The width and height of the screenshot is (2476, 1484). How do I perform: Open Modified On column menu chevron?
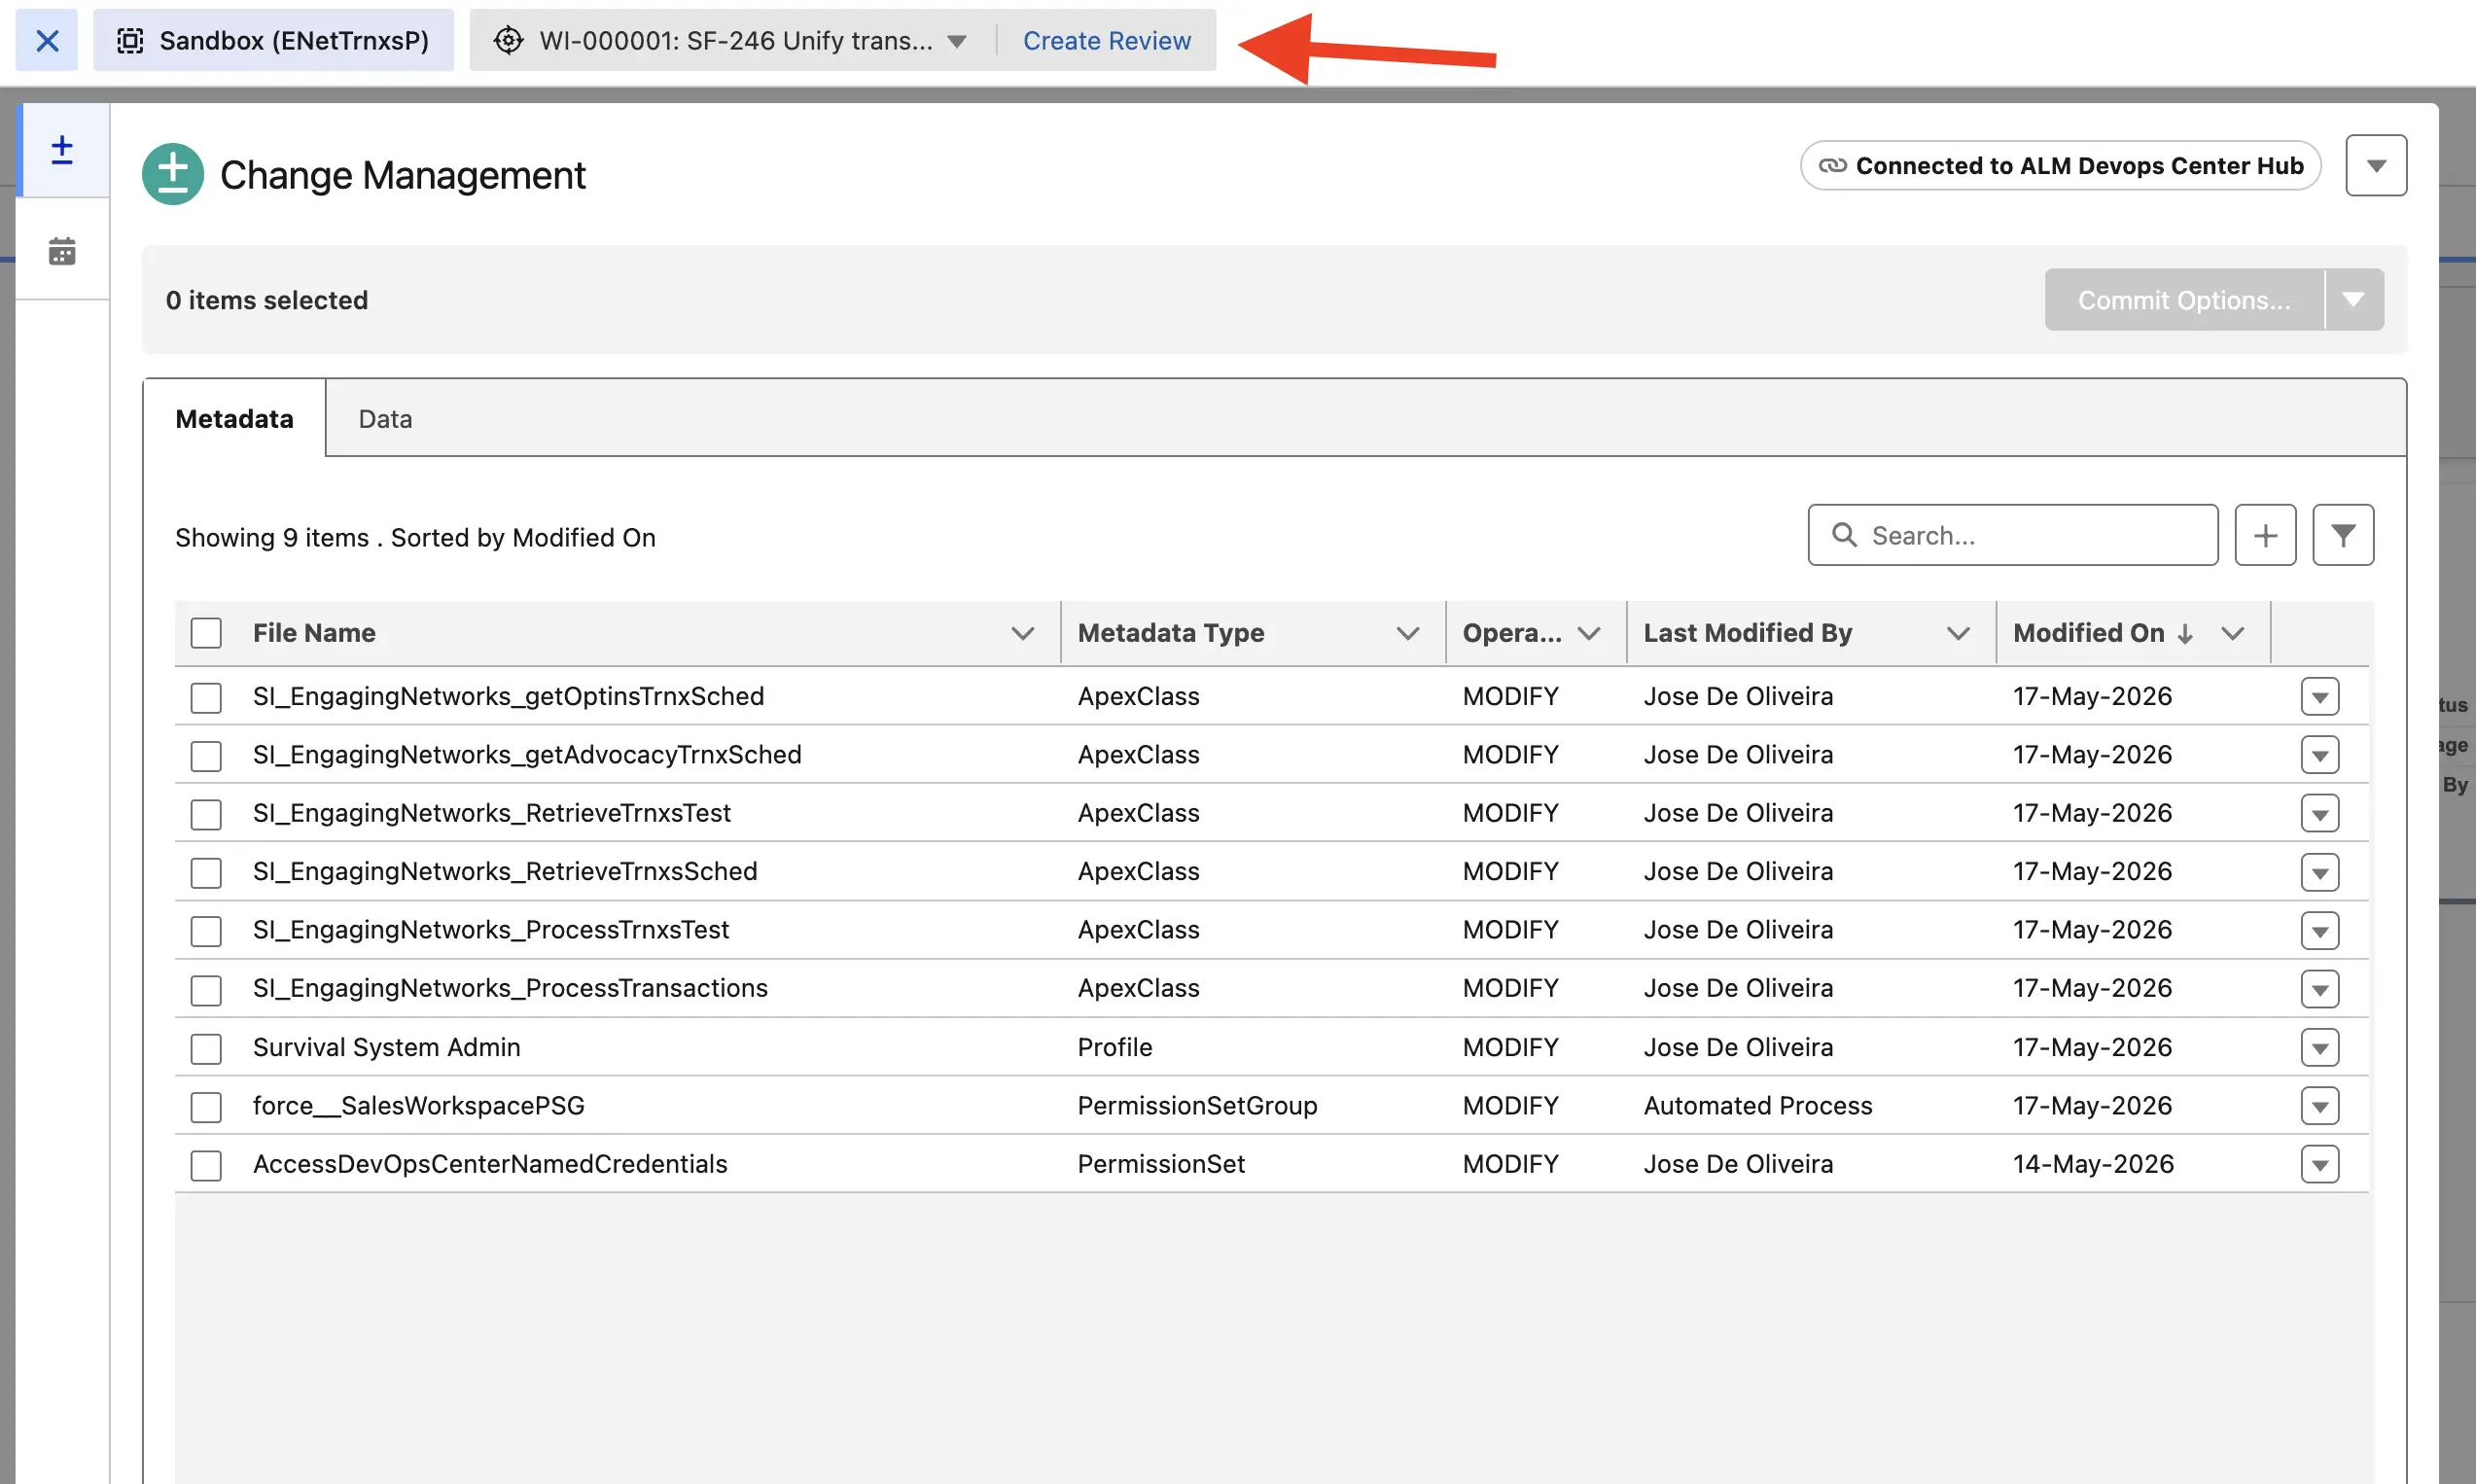coord(2233,633)
